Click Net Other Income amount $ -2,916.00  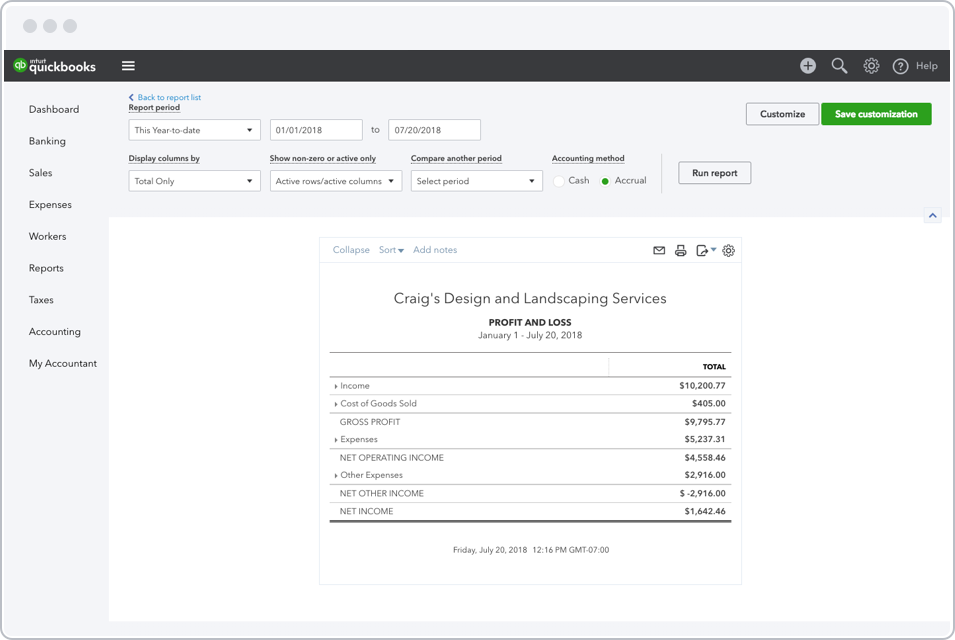pos(702,493)
